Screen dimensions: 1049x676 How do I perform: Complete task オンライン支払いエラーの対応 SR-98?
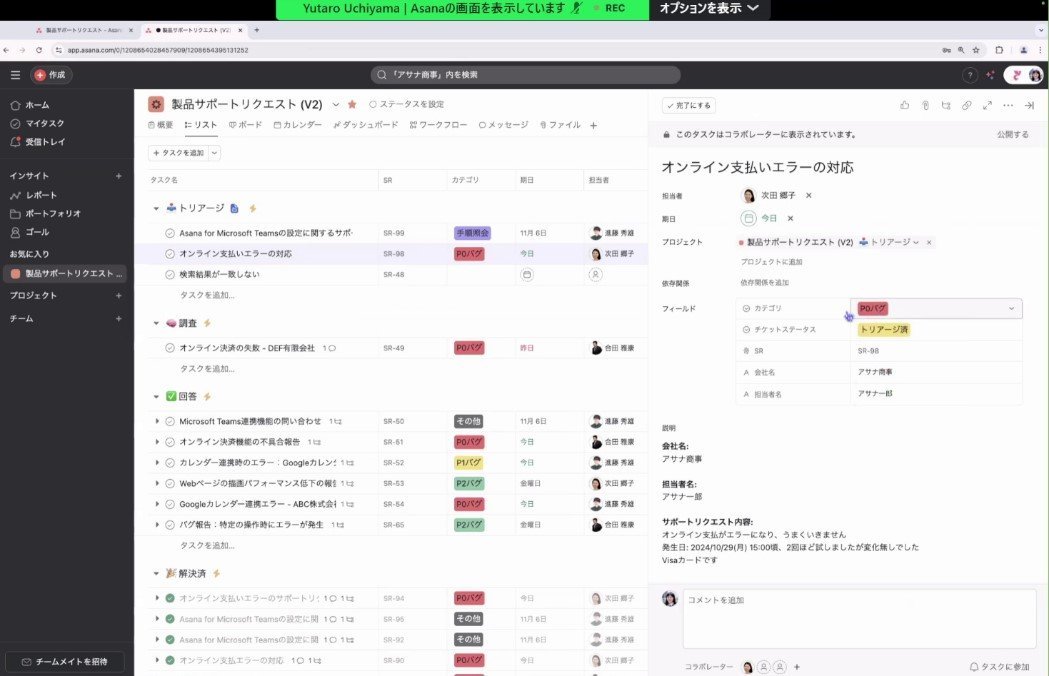pos(170,254)
